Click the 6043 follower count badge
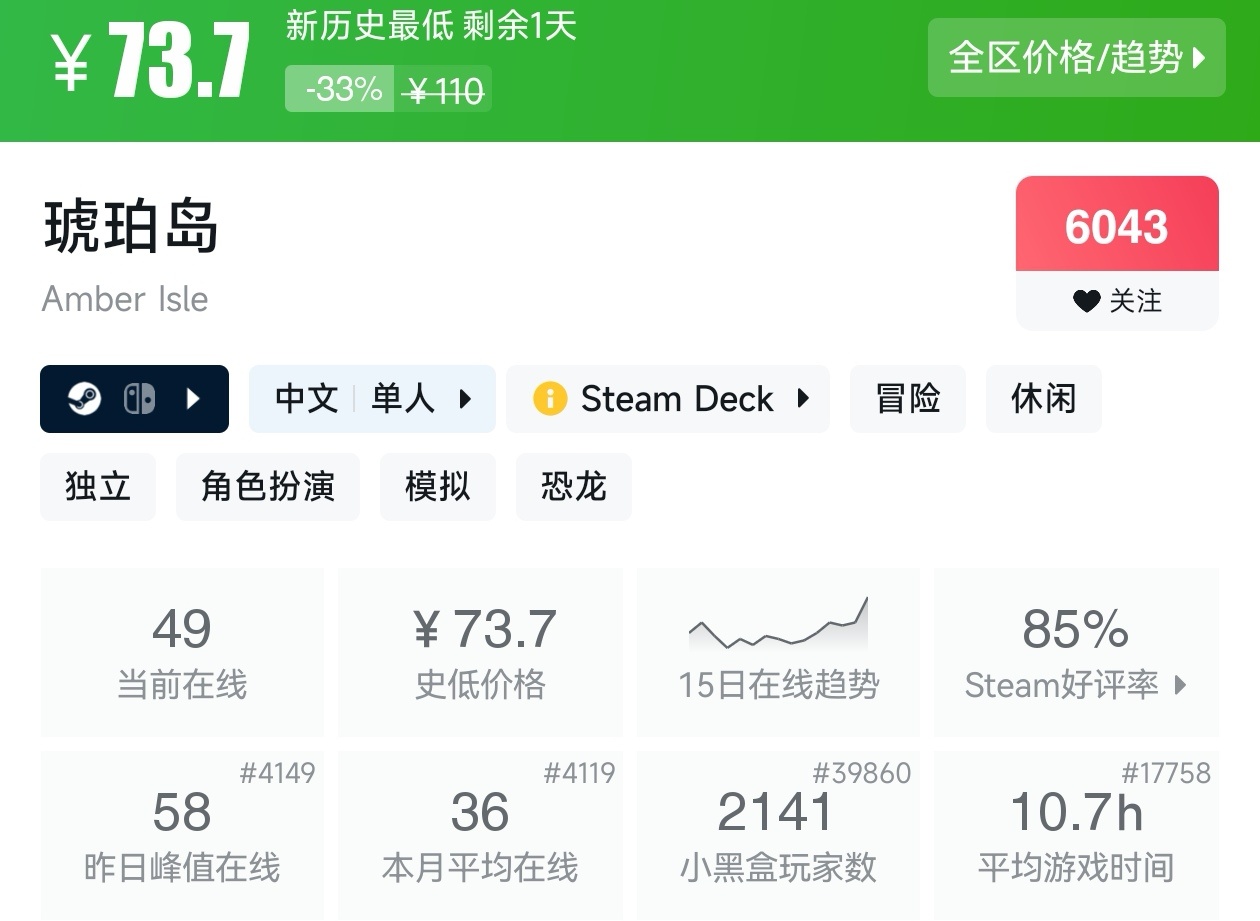Viewport: 1260px width, 921px height. 1117,226
